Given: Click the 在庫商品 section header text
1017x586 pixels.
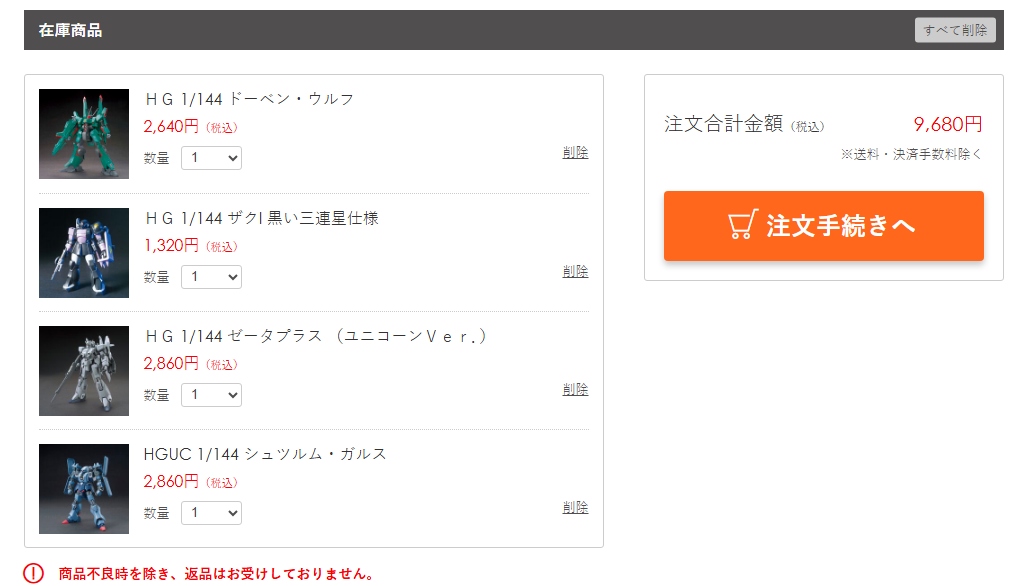Looking at the screenshot, I should [70, 31].
